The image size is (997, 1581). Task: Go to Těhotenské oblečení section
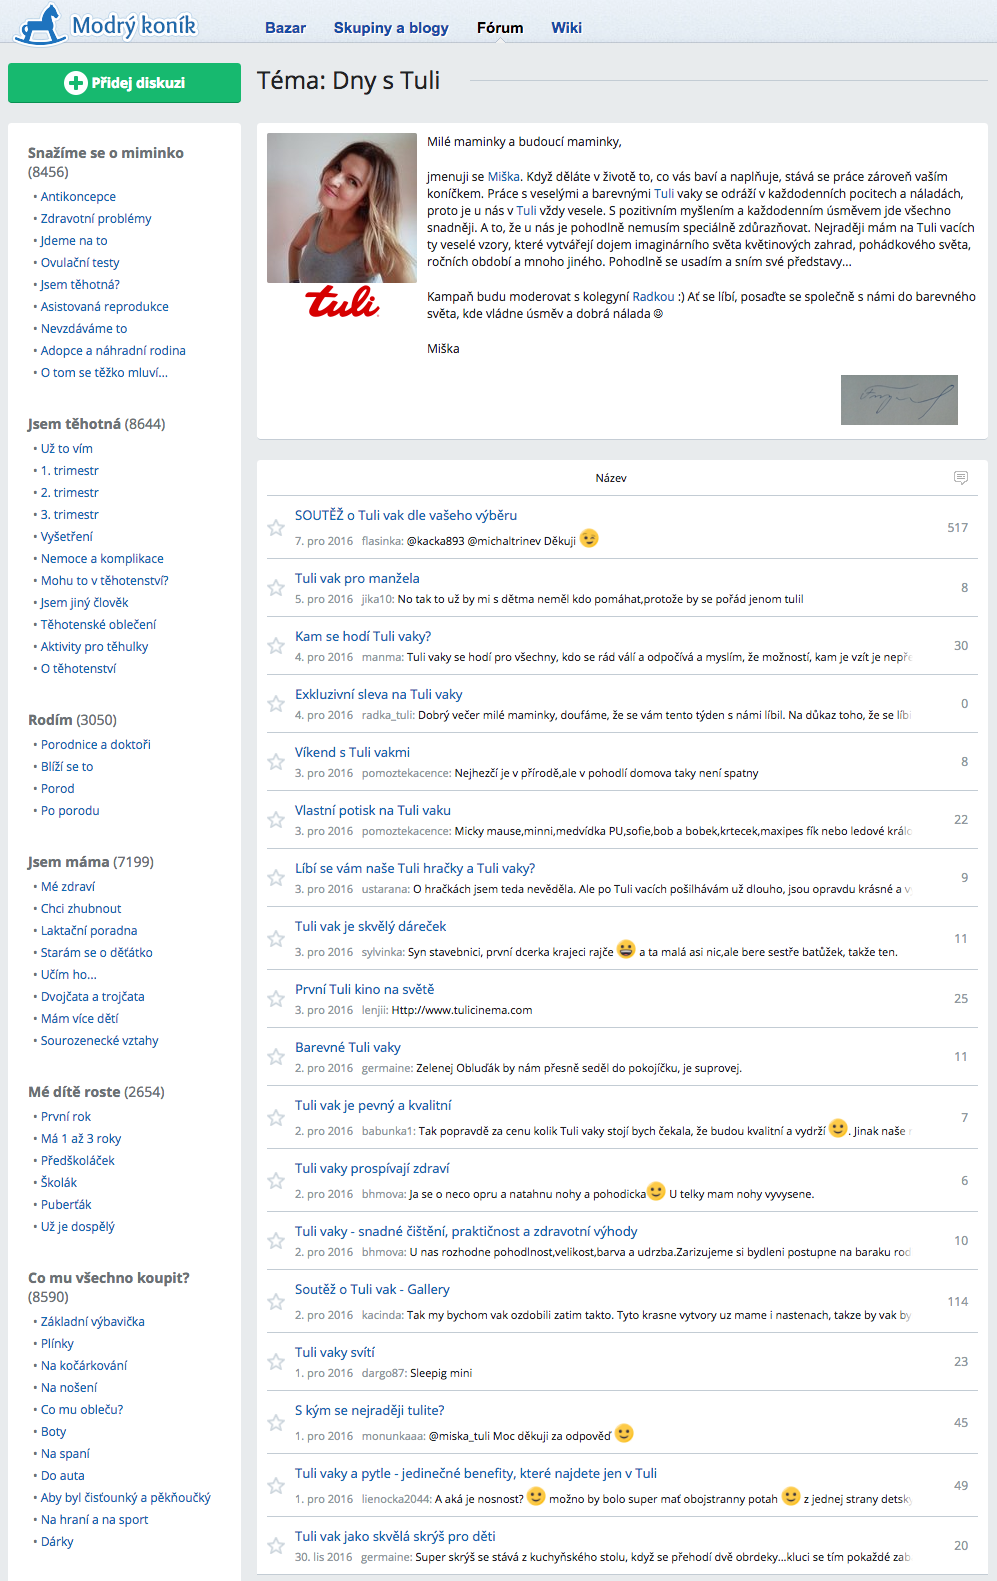point(98,625)
